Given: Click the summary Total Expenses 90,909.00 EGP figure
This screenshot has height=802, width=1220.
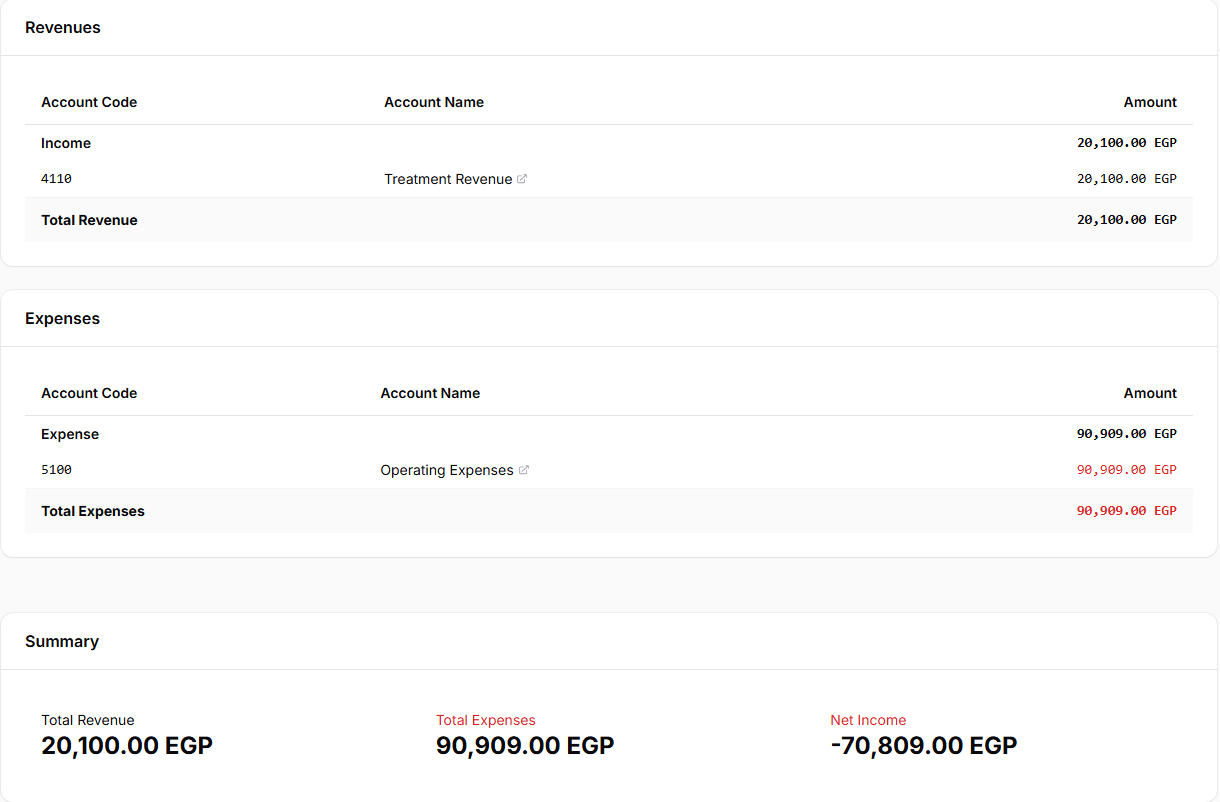Looking at the screenshot, I should (525, 746).
